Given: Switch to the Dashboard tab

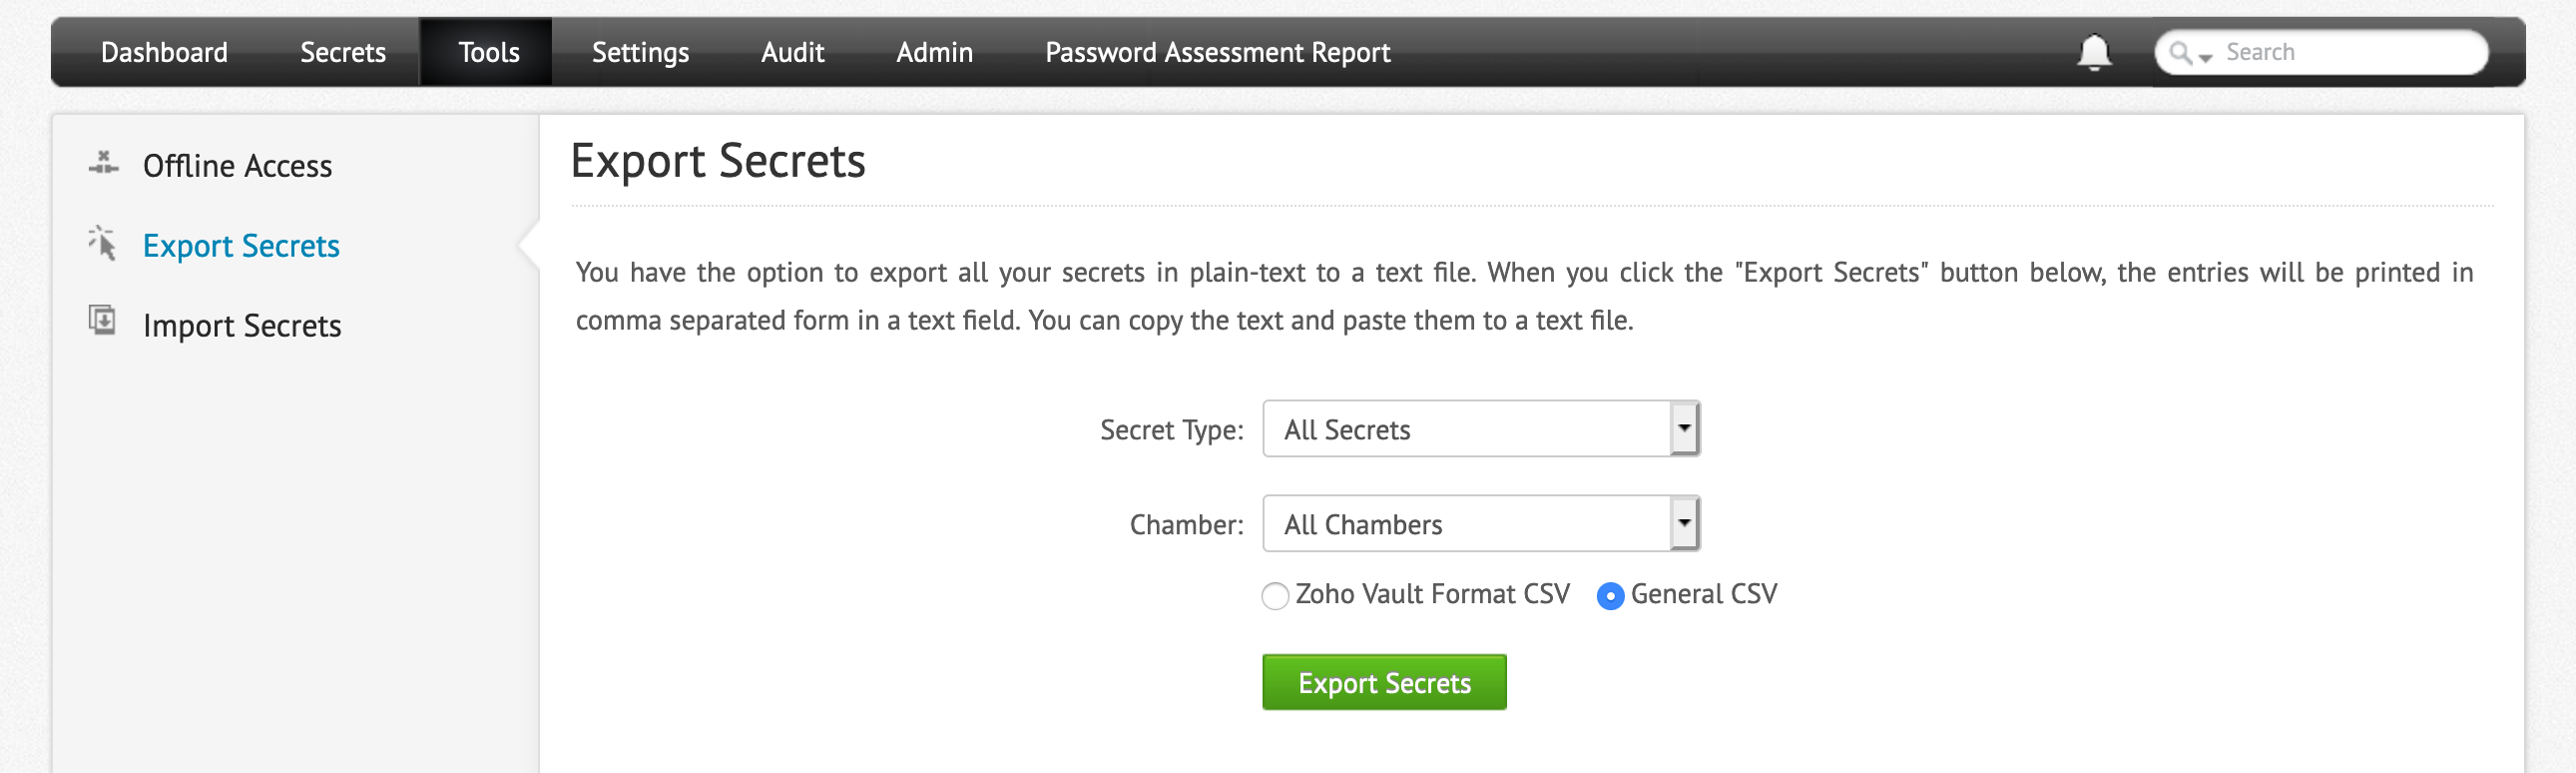Looking at the screenshot, I should (x=164, y=52).
